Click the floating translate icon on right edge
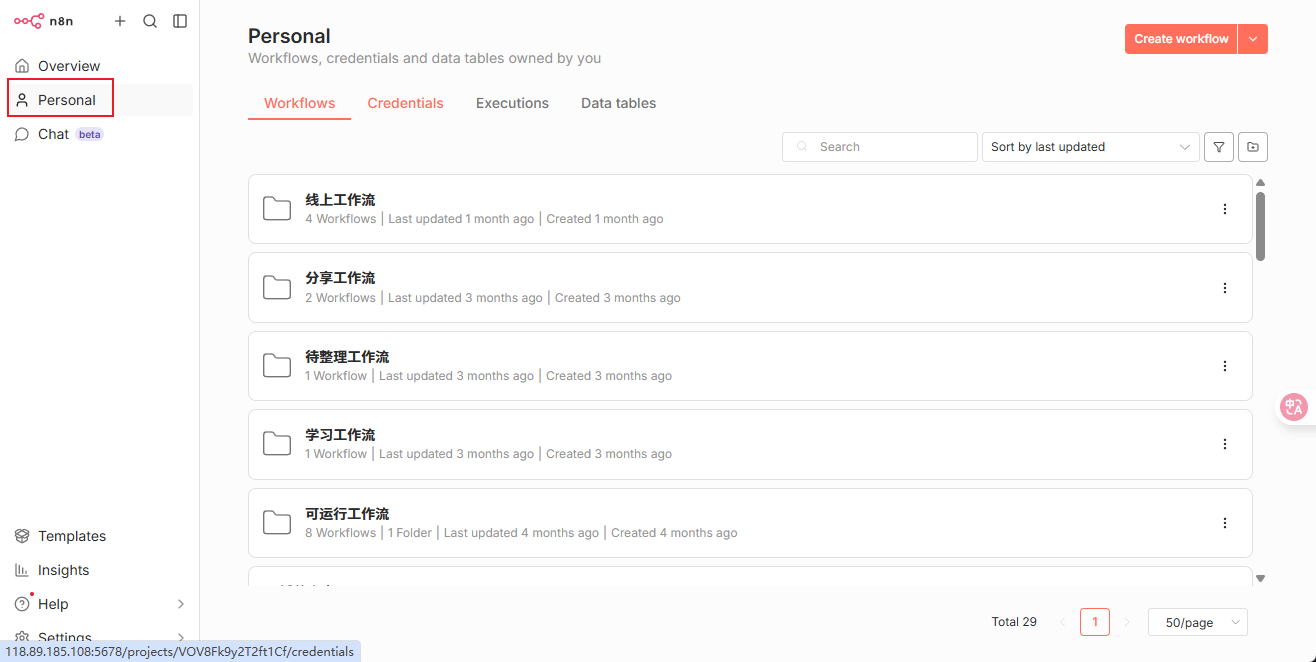The width and height of the screenshot is (1316, 662). click(1294, 407)
